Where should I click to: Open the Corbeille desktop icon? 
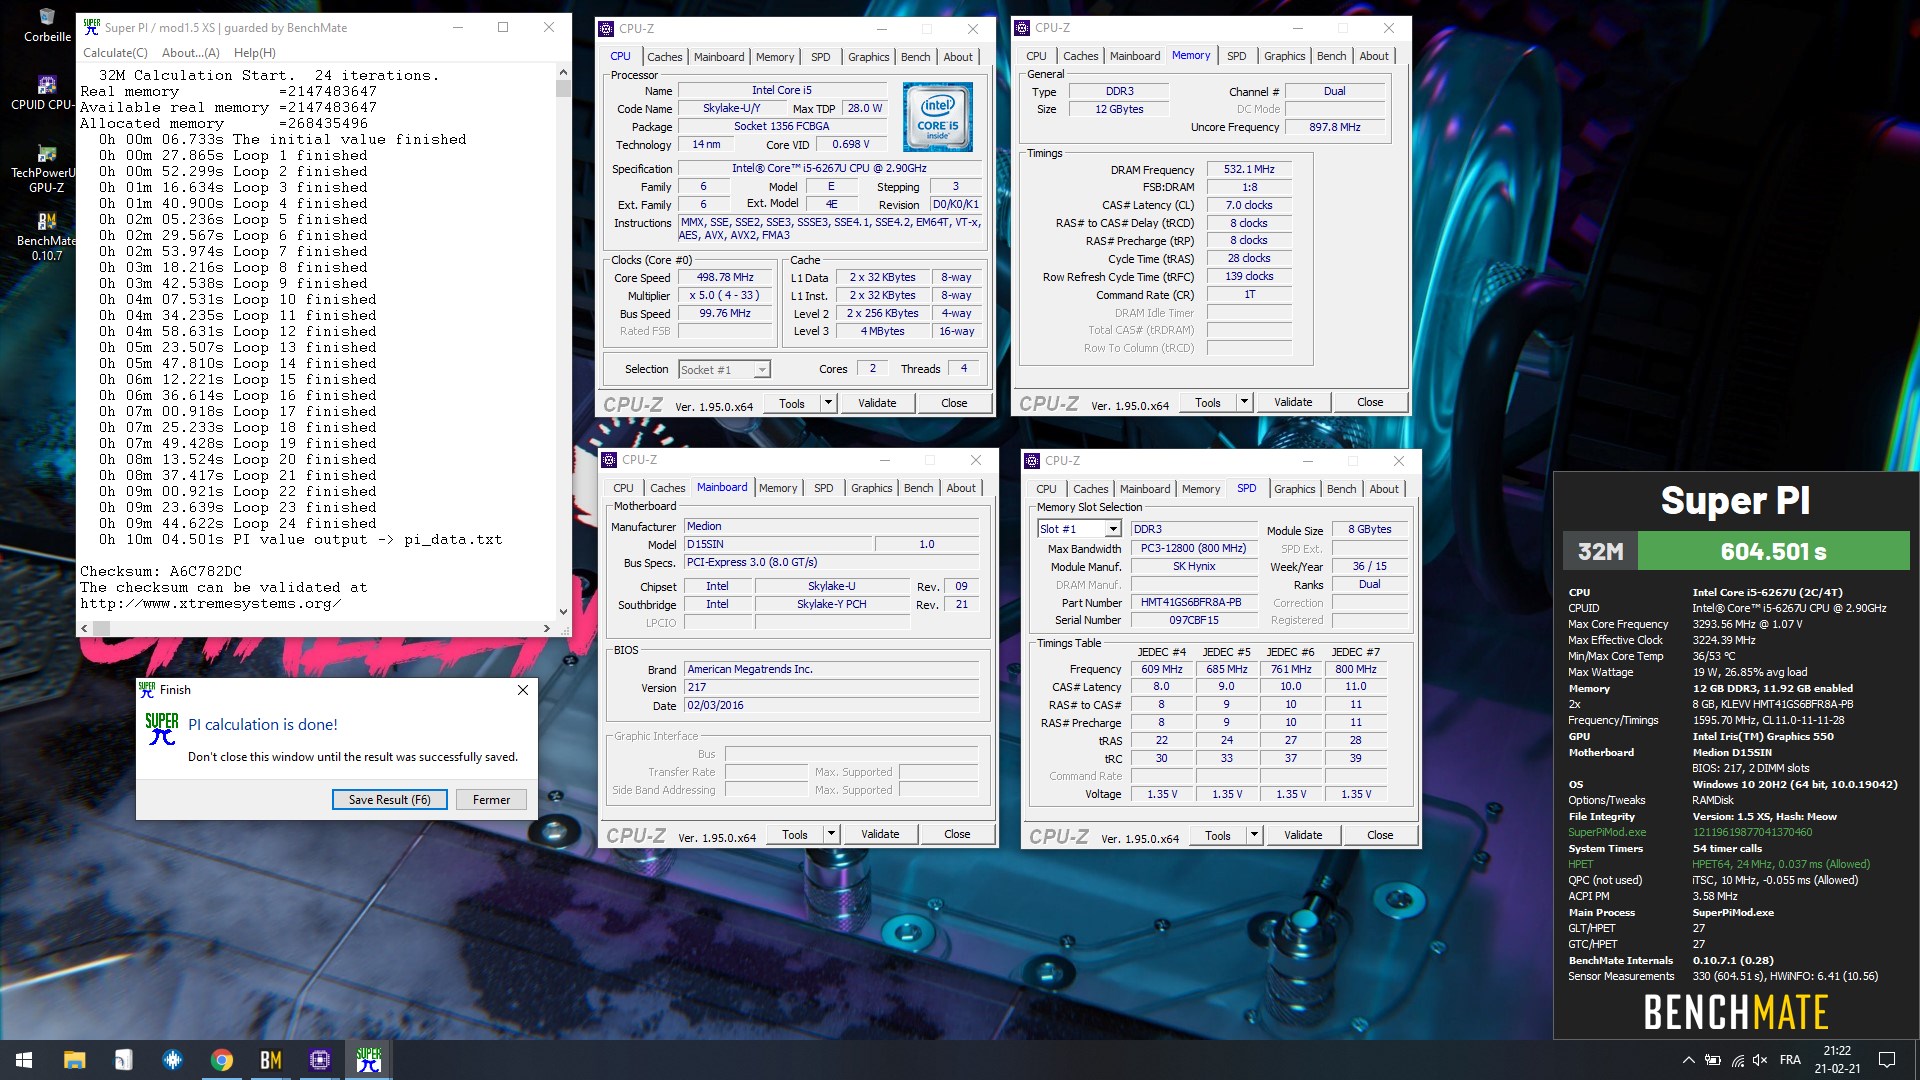tap(47, 25)
